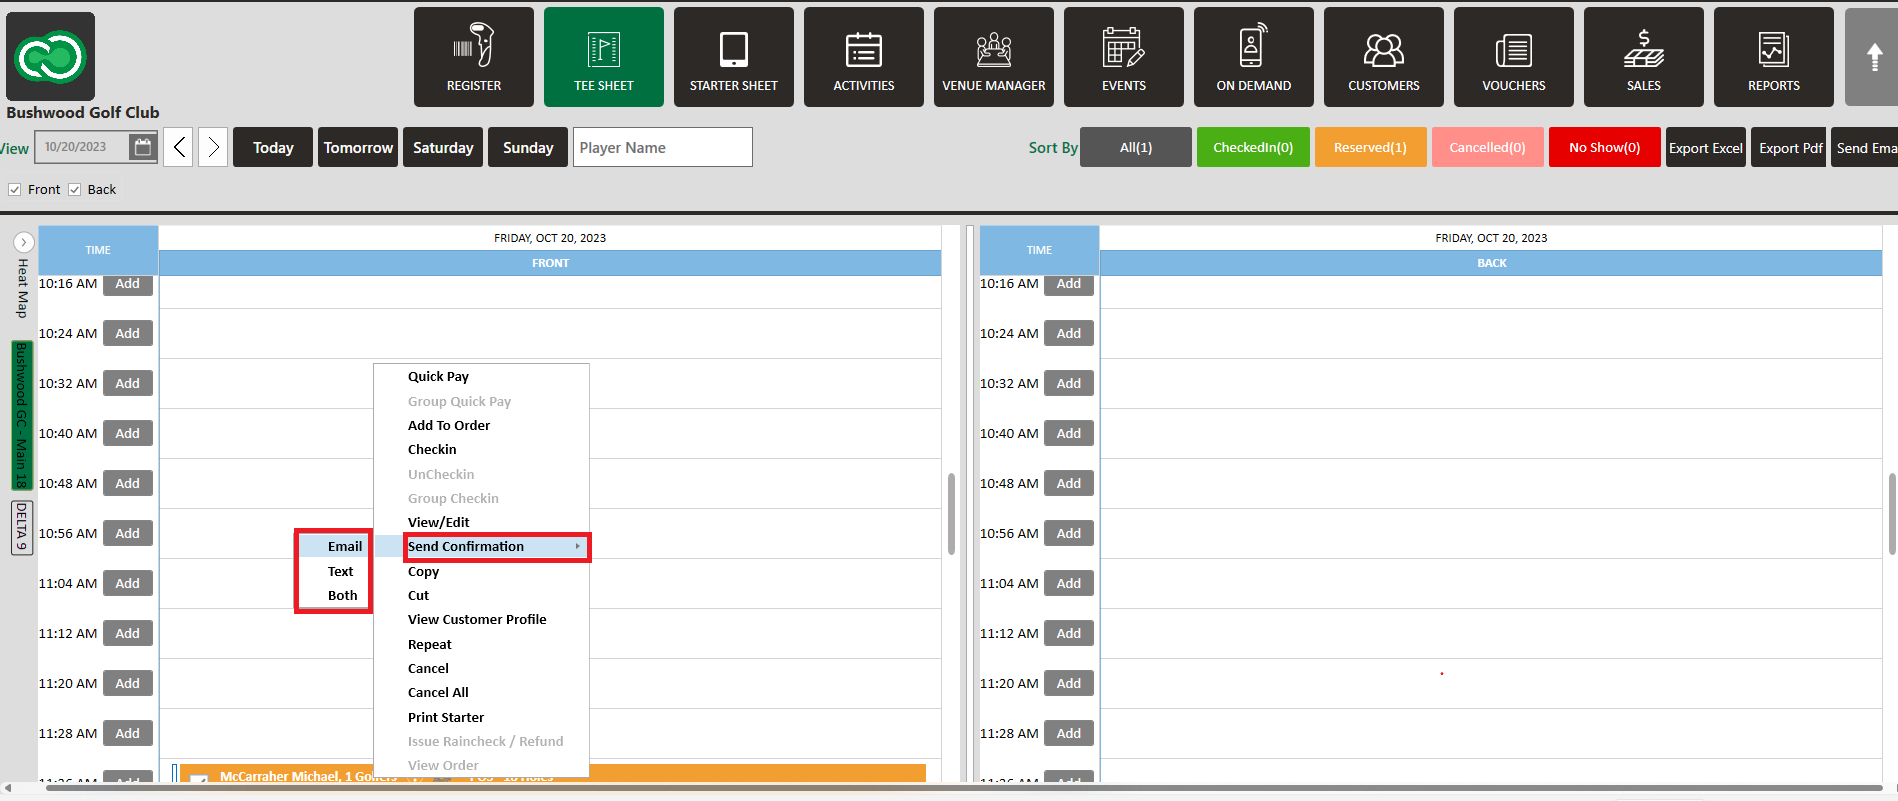Toggle the Front checkbox
The image size is (1898, 801).
pos(15,189)
